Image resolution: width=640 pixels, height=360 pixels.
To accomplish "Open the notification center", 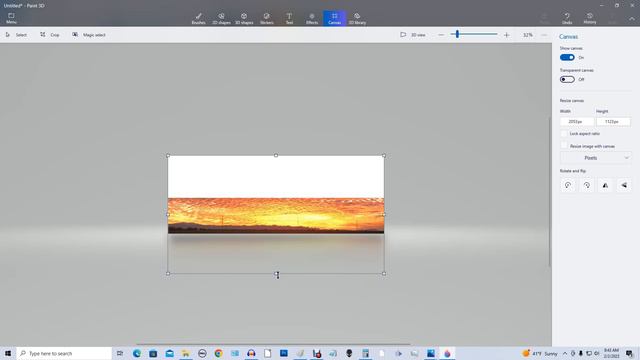I will [630, 353].
